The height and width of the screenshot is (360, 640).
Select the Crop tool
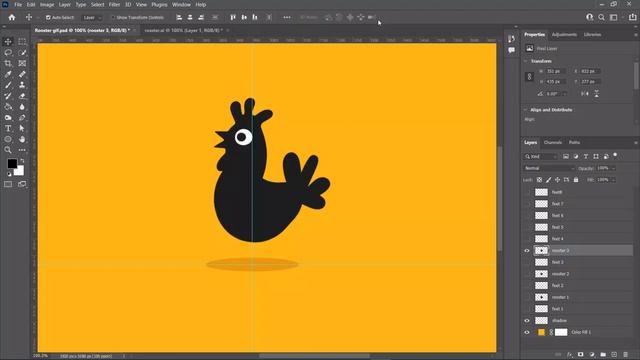[8, 63]
